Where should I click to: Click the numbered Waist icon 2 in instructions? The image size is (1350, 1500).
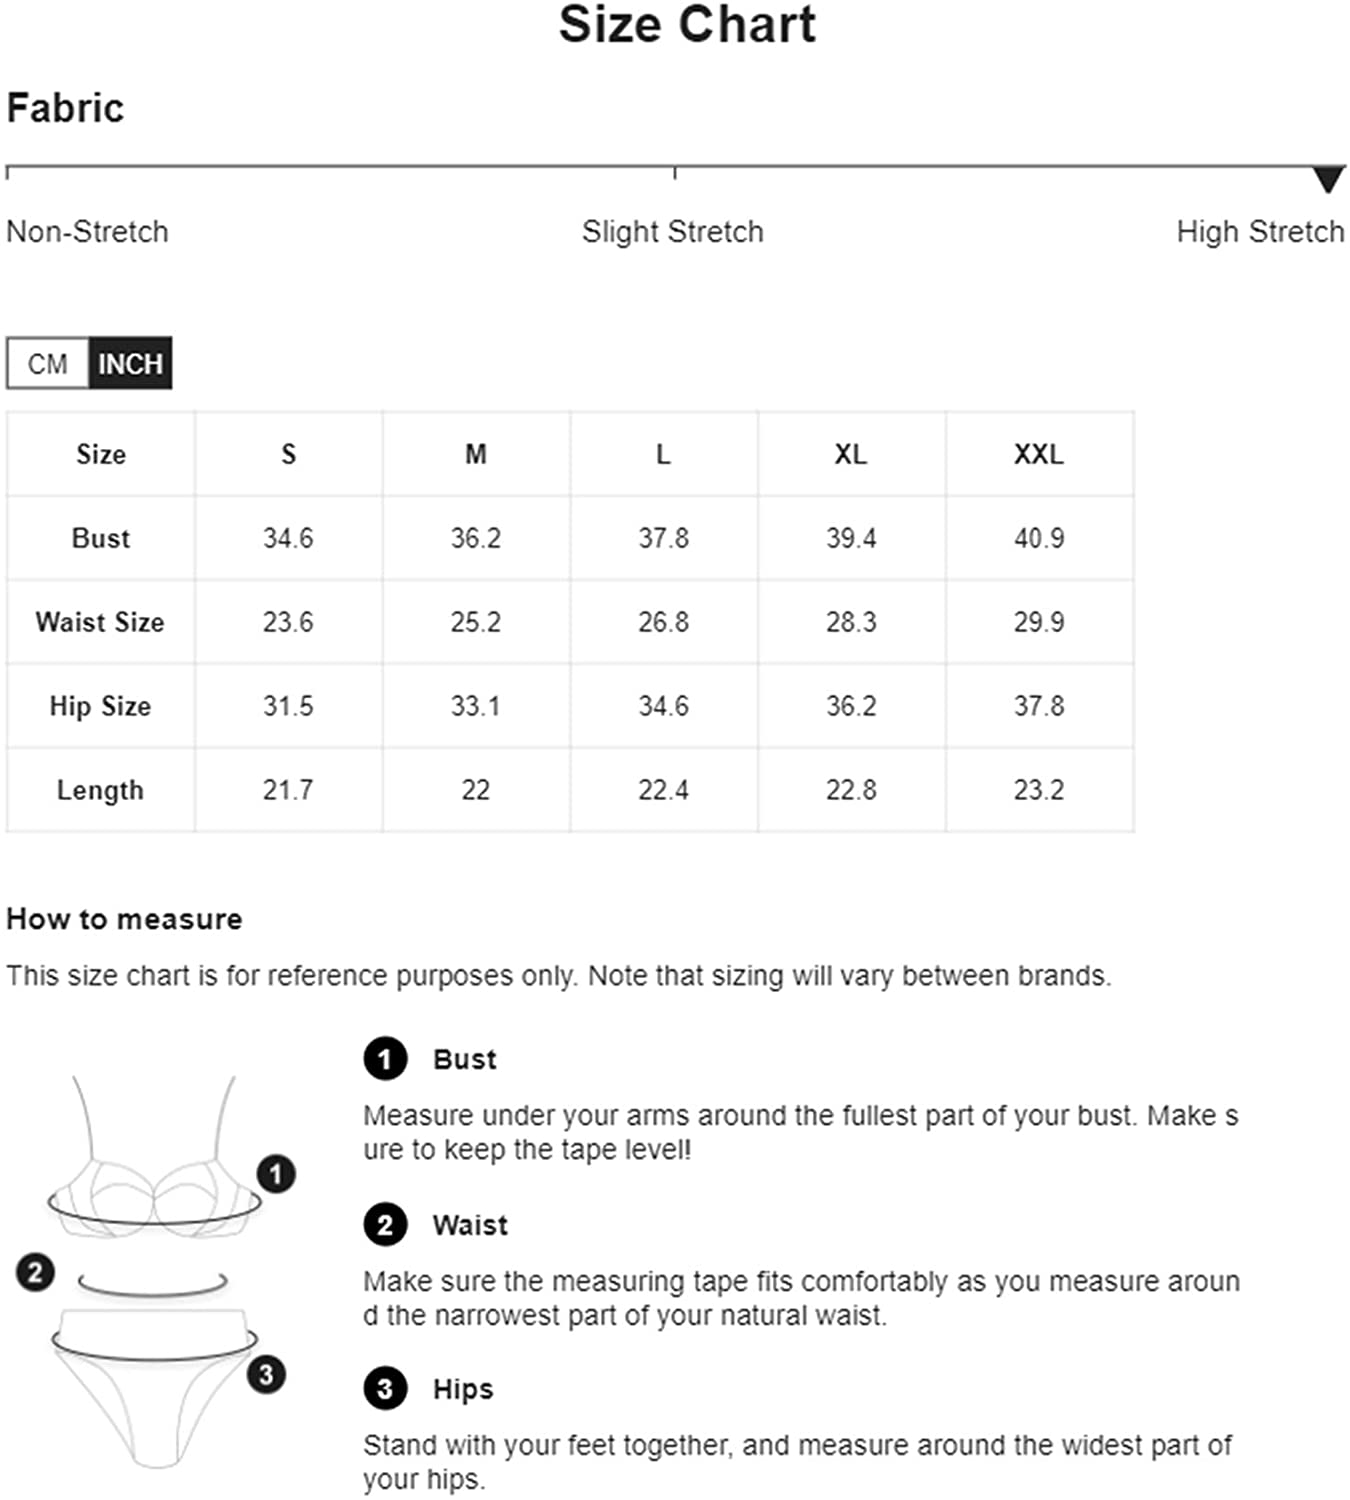tap(385, 1225)
